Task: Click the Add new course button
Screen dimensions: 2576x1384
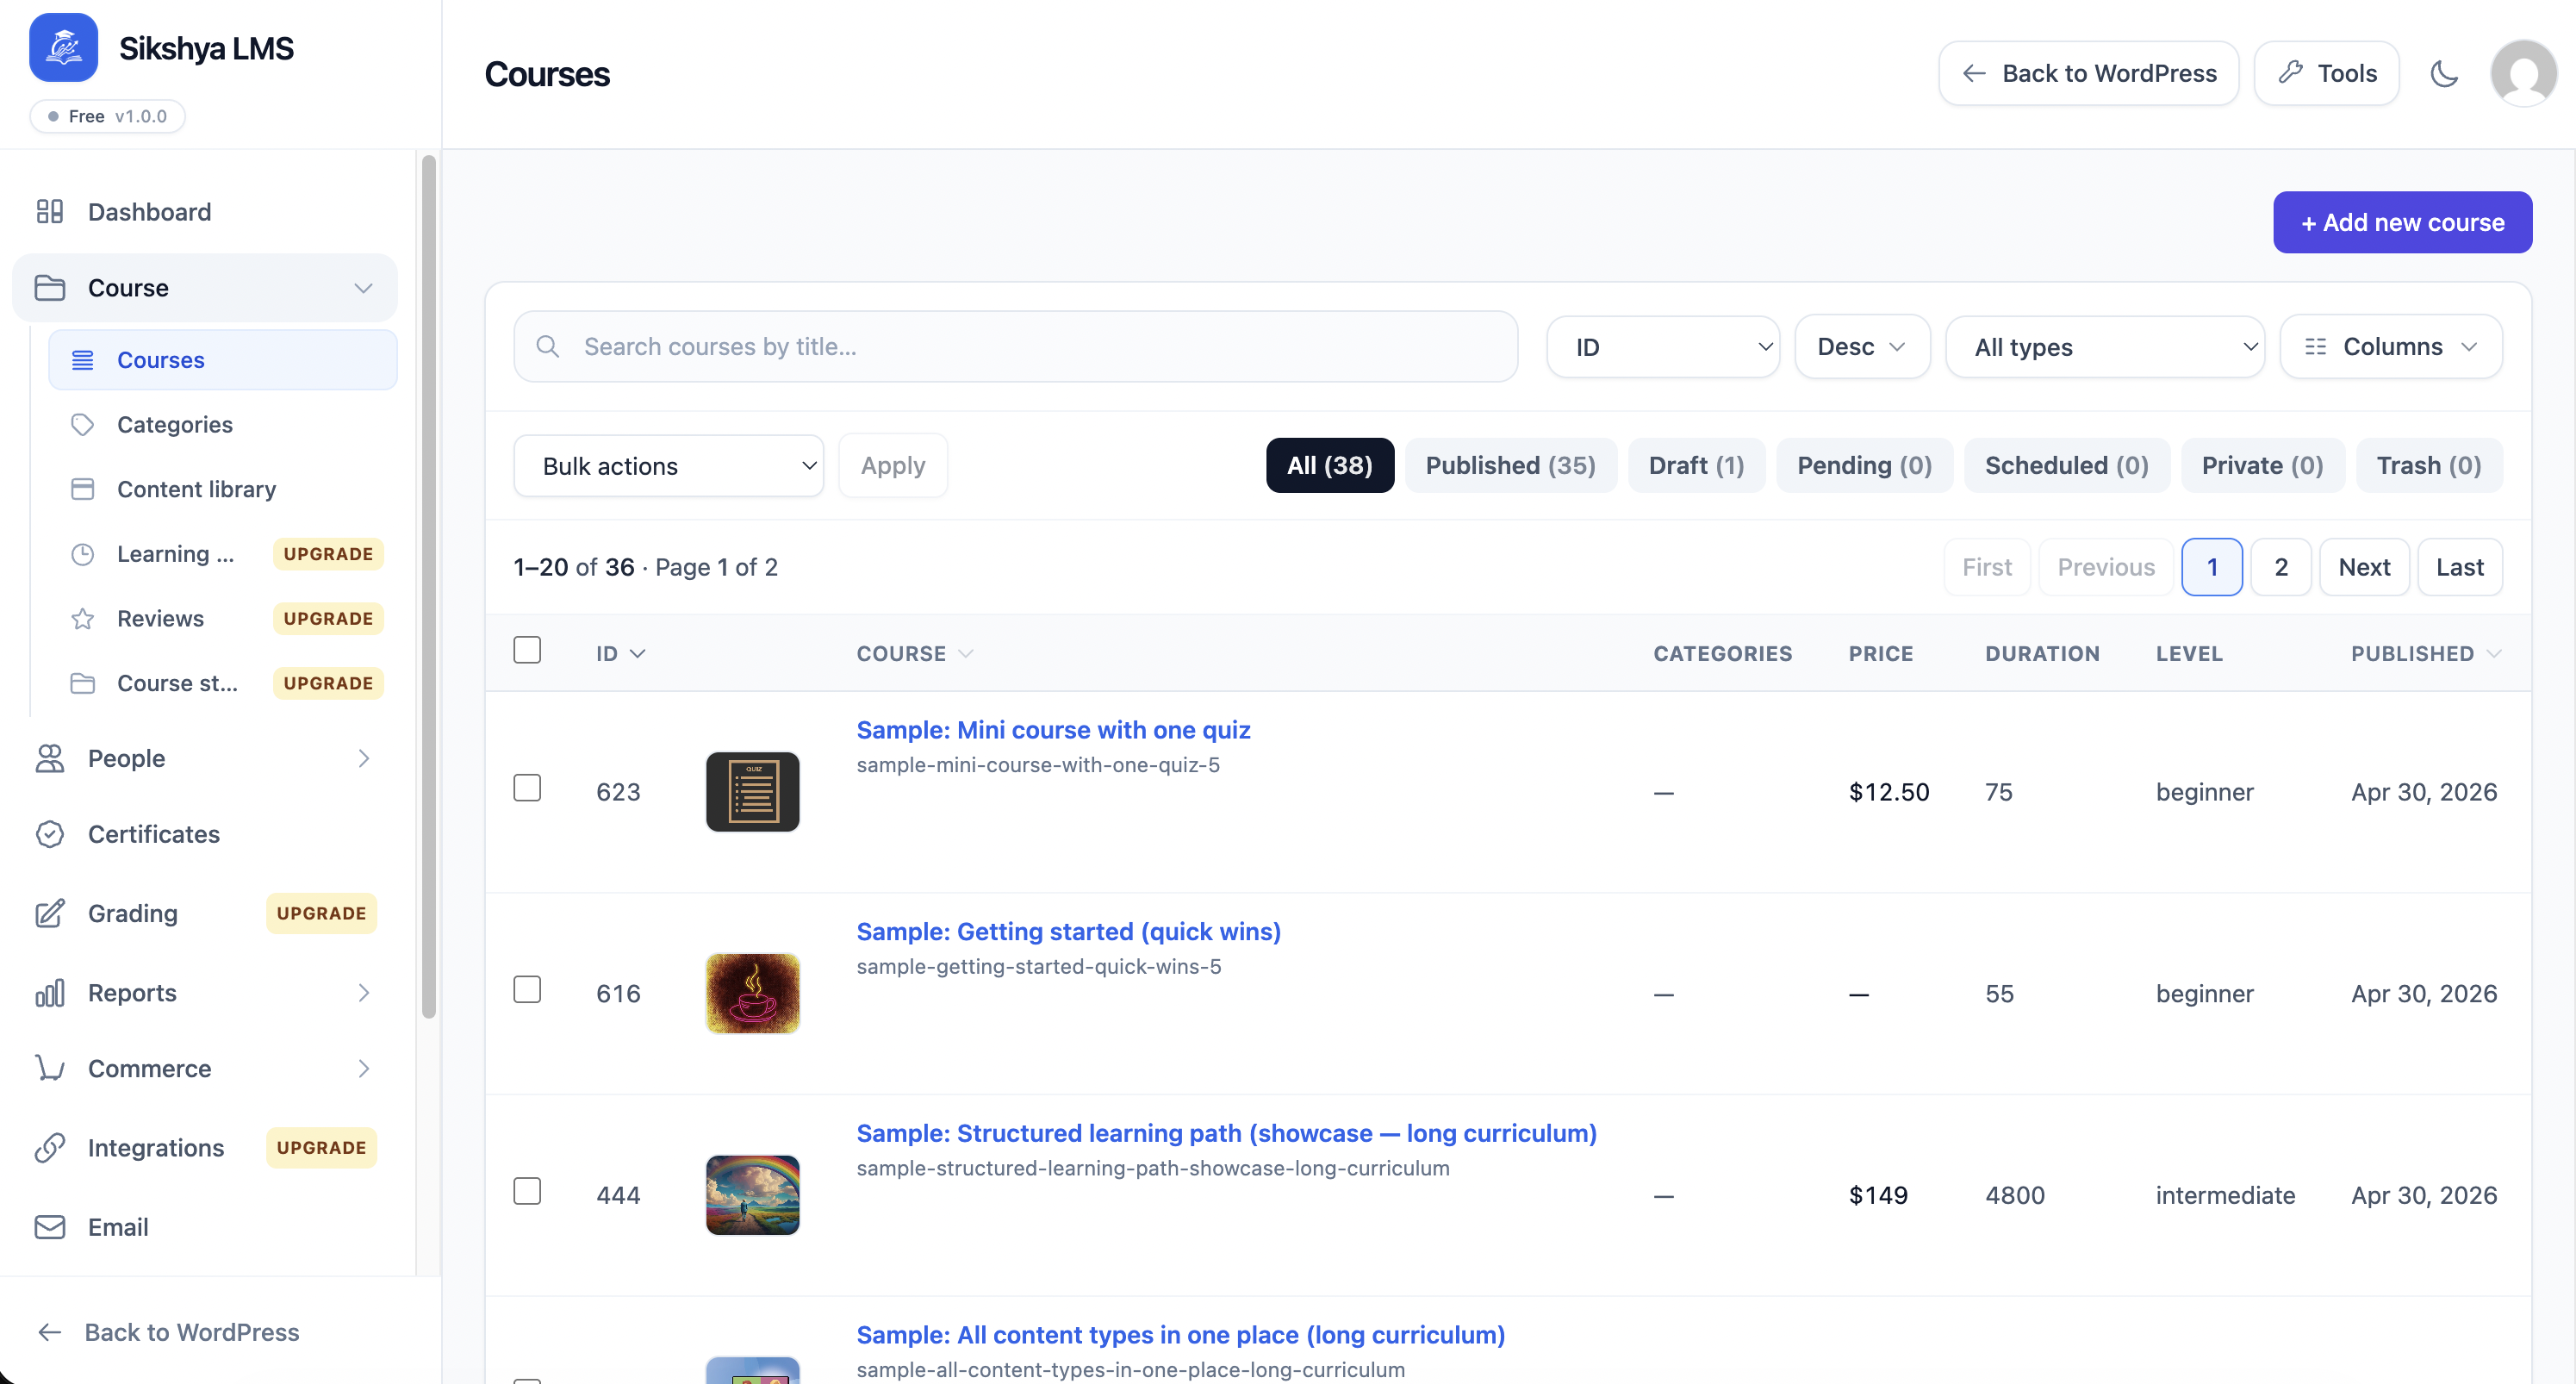Action: point(2402,222)
